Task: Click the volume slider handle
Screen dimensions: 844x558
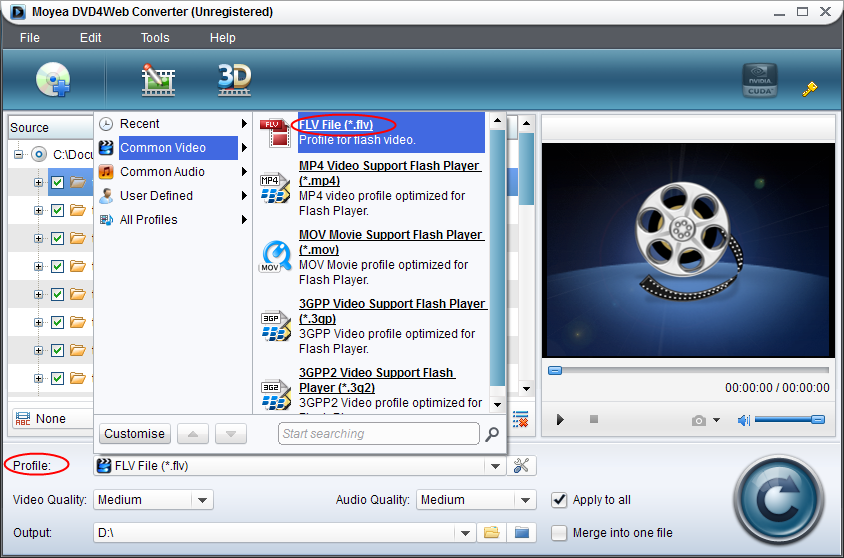Action: point(817,420)
